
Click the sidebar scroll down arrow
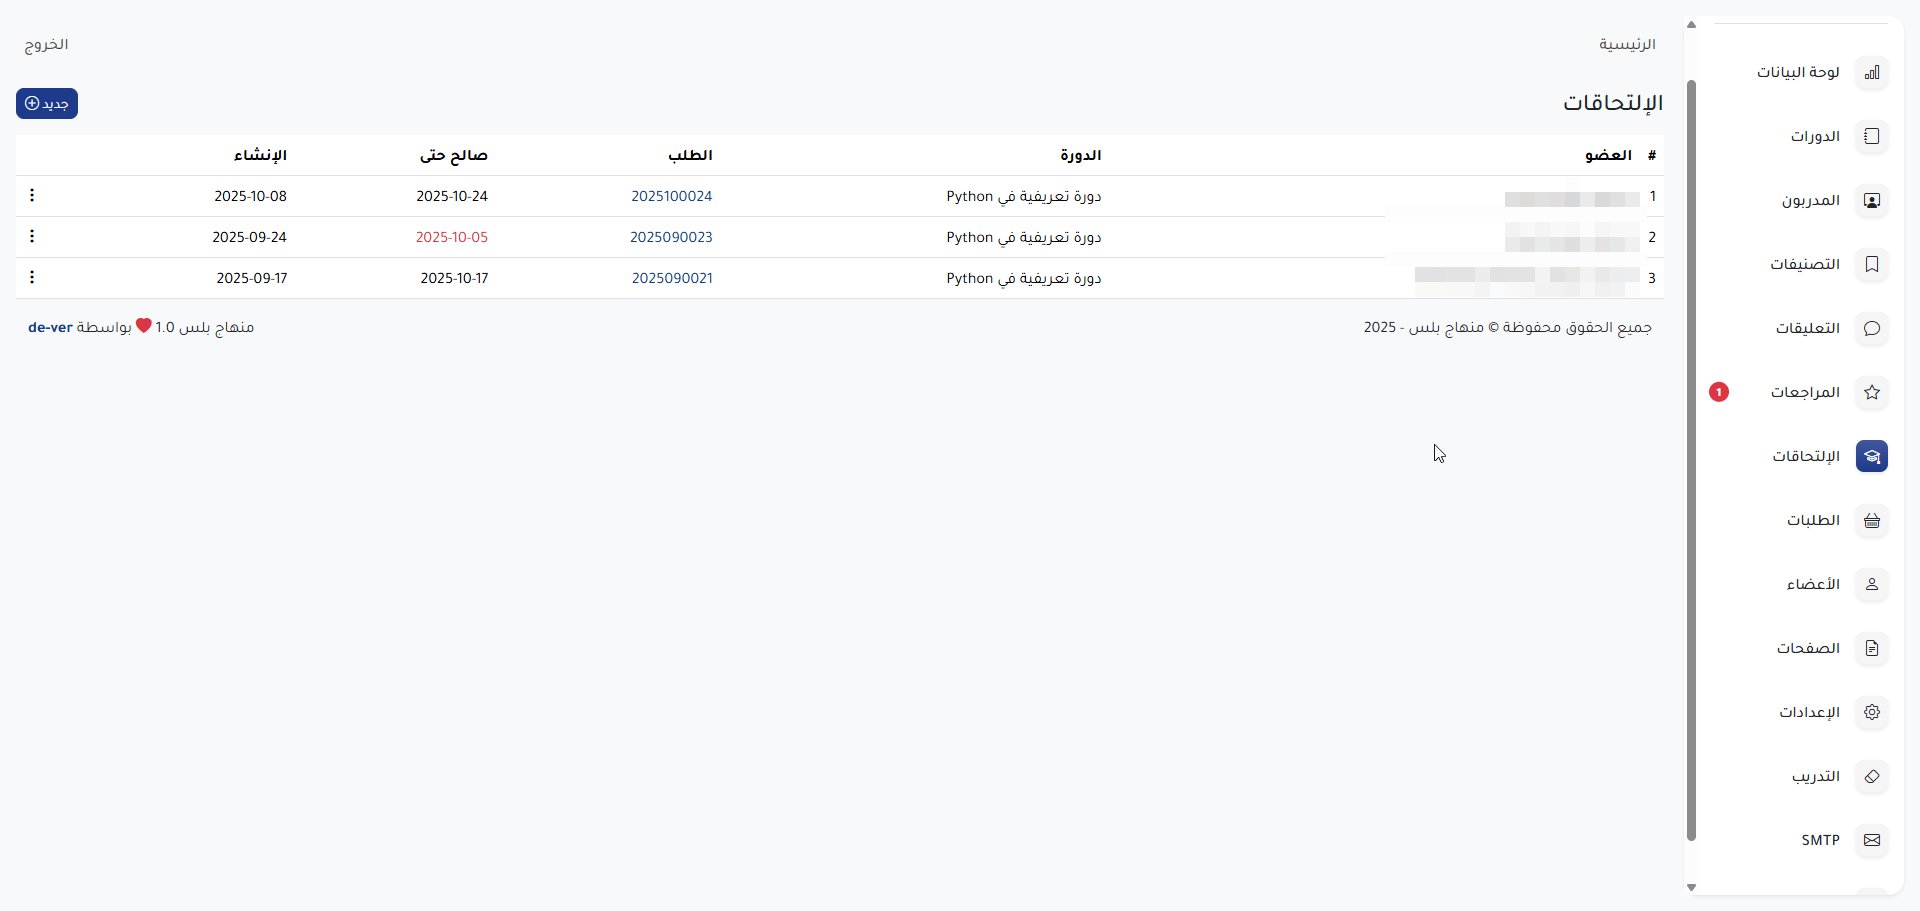[1691, 887]
